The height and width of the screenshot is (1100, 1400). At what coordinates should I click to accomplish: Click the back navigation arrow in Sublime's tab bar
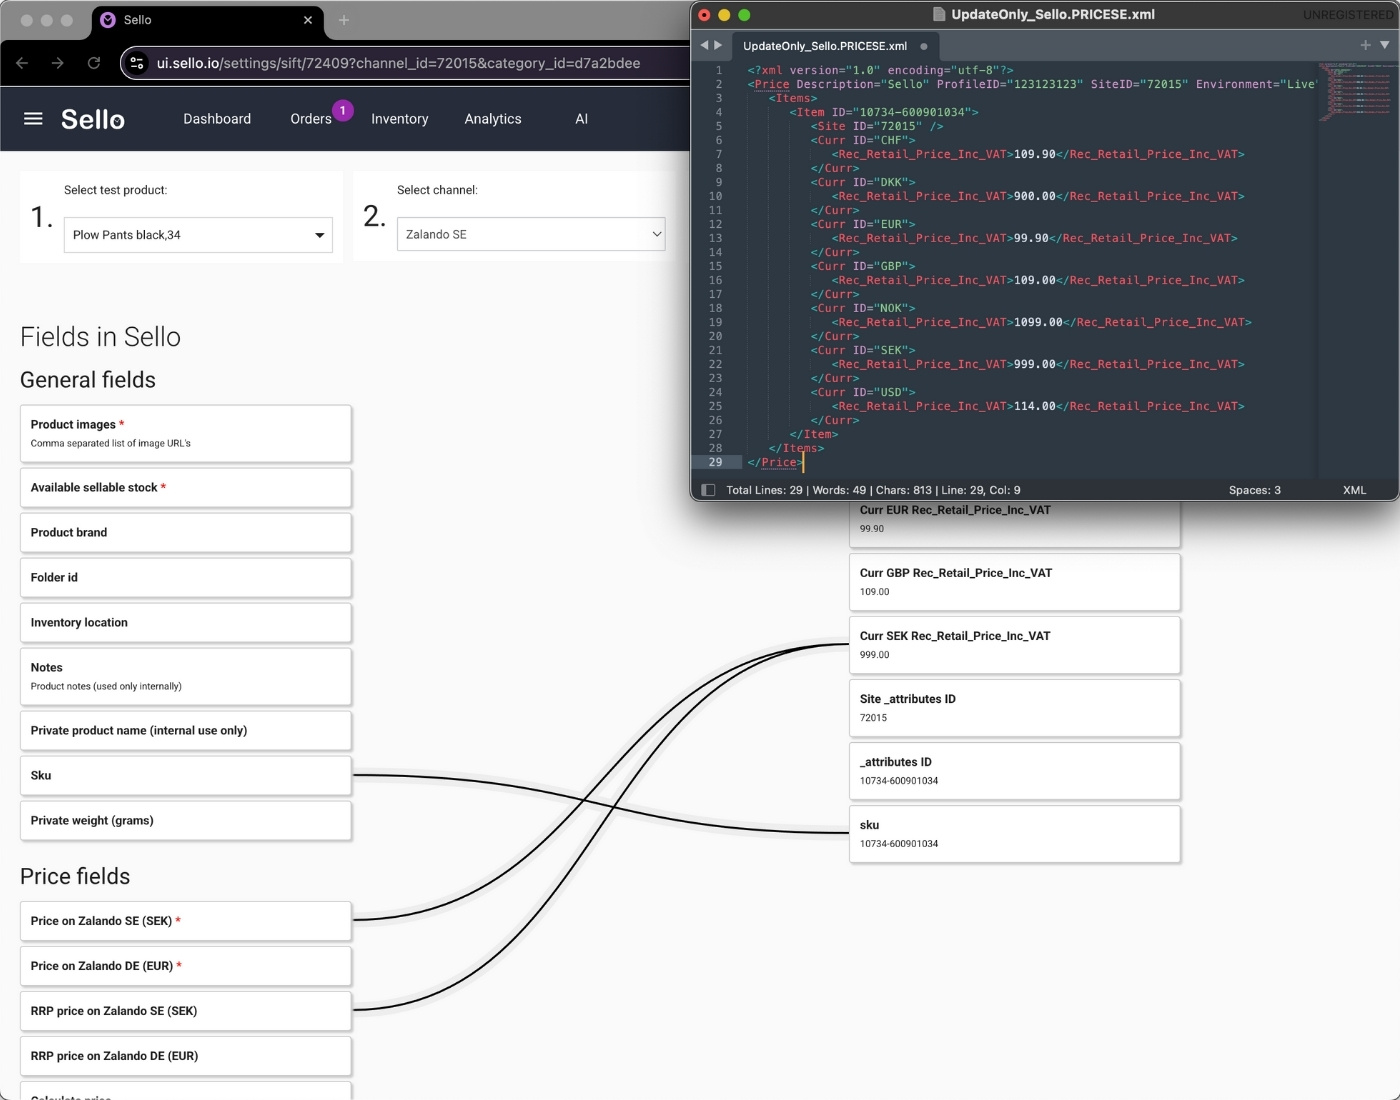(x=705, y=45)
